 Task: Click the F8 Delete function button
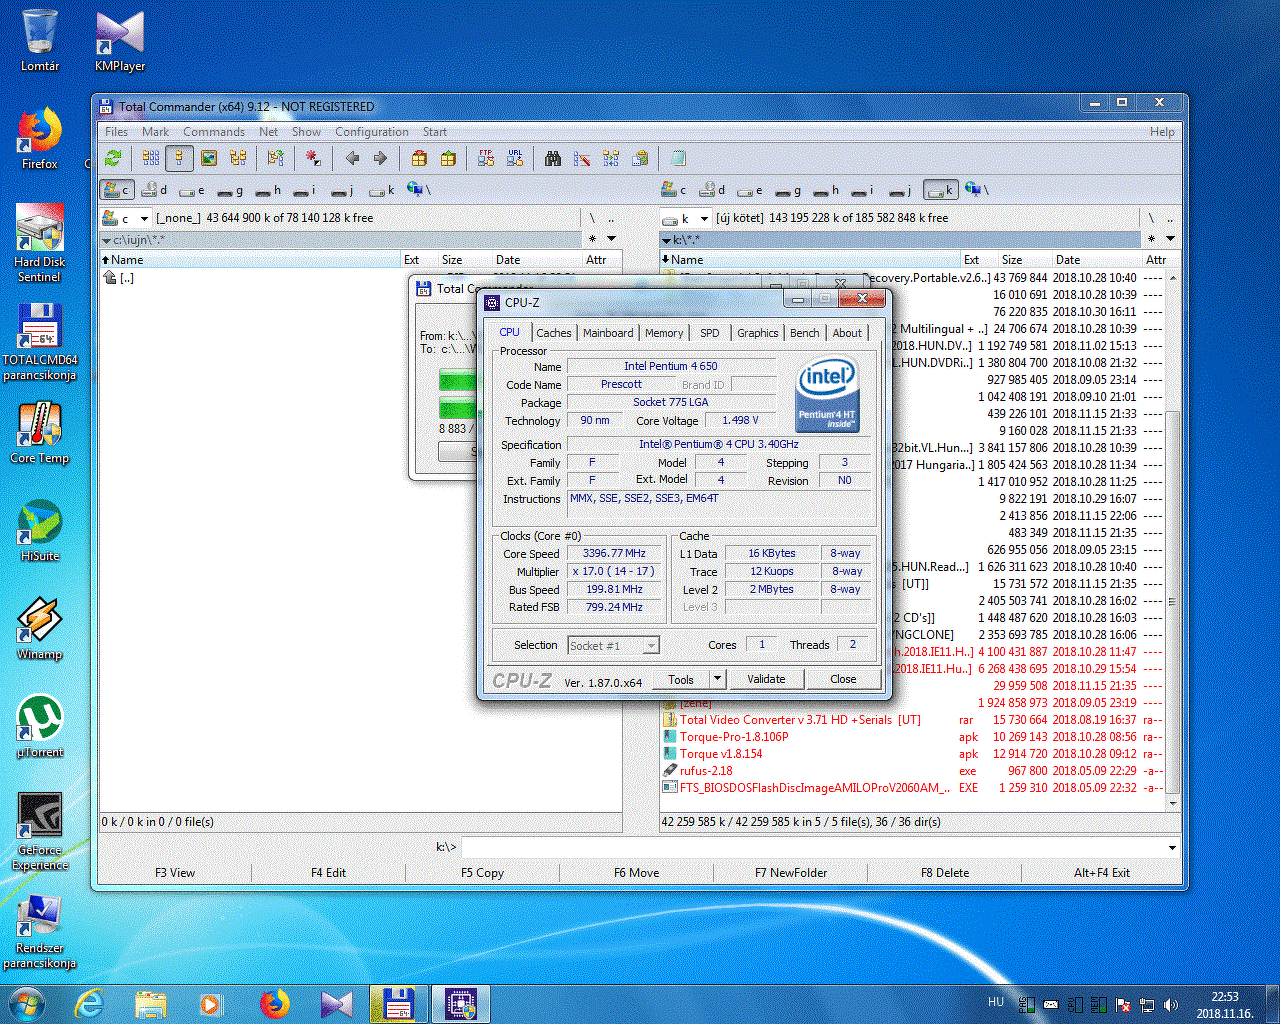945,873
